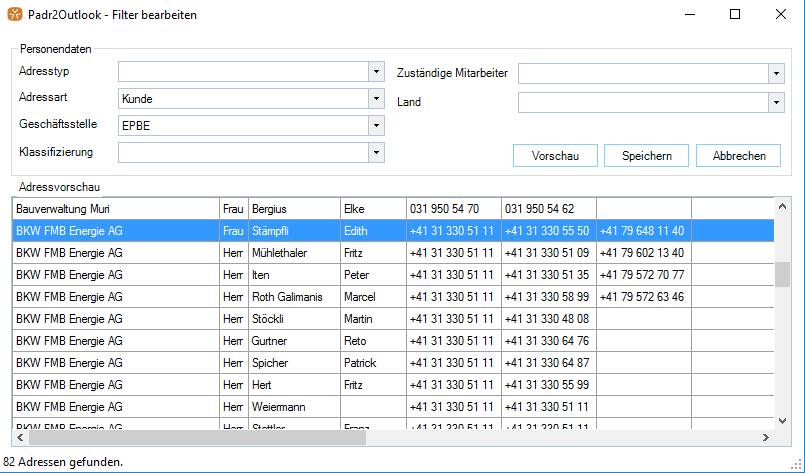Select the Bauverwaltung Muri row
The width and height of the screenshot is (805, 473).
pyautogui.click(x=115, y=209)
